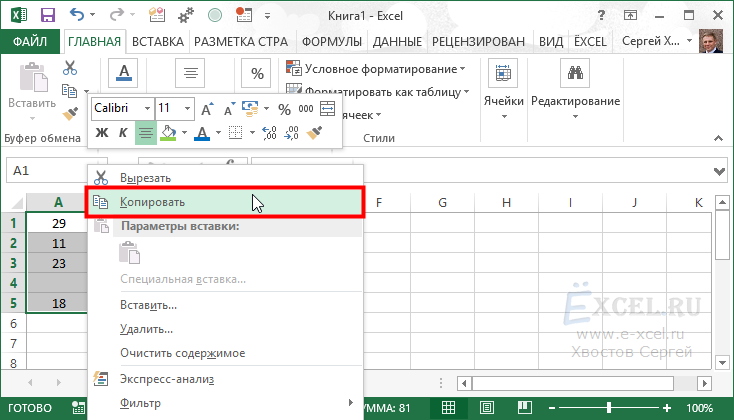Switch to the ФОРМУЛЫ tab
The width and height of the screenshot is (734, 420).
(x=331, y=42)
